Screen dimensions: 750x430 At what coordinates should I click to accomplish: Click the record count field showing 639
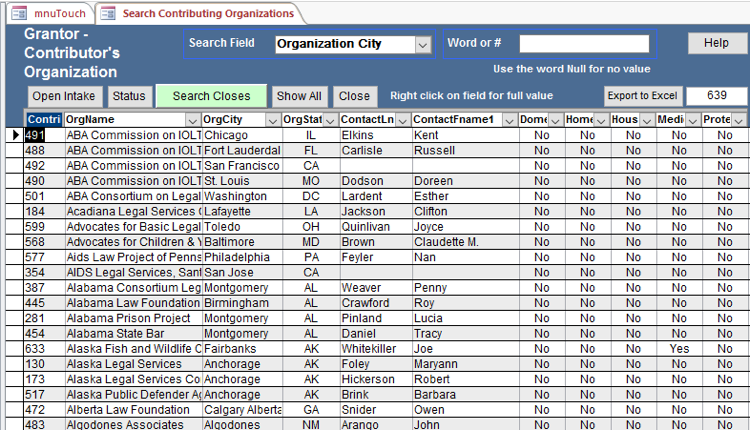pyautogui.click(x=716, y=96)
